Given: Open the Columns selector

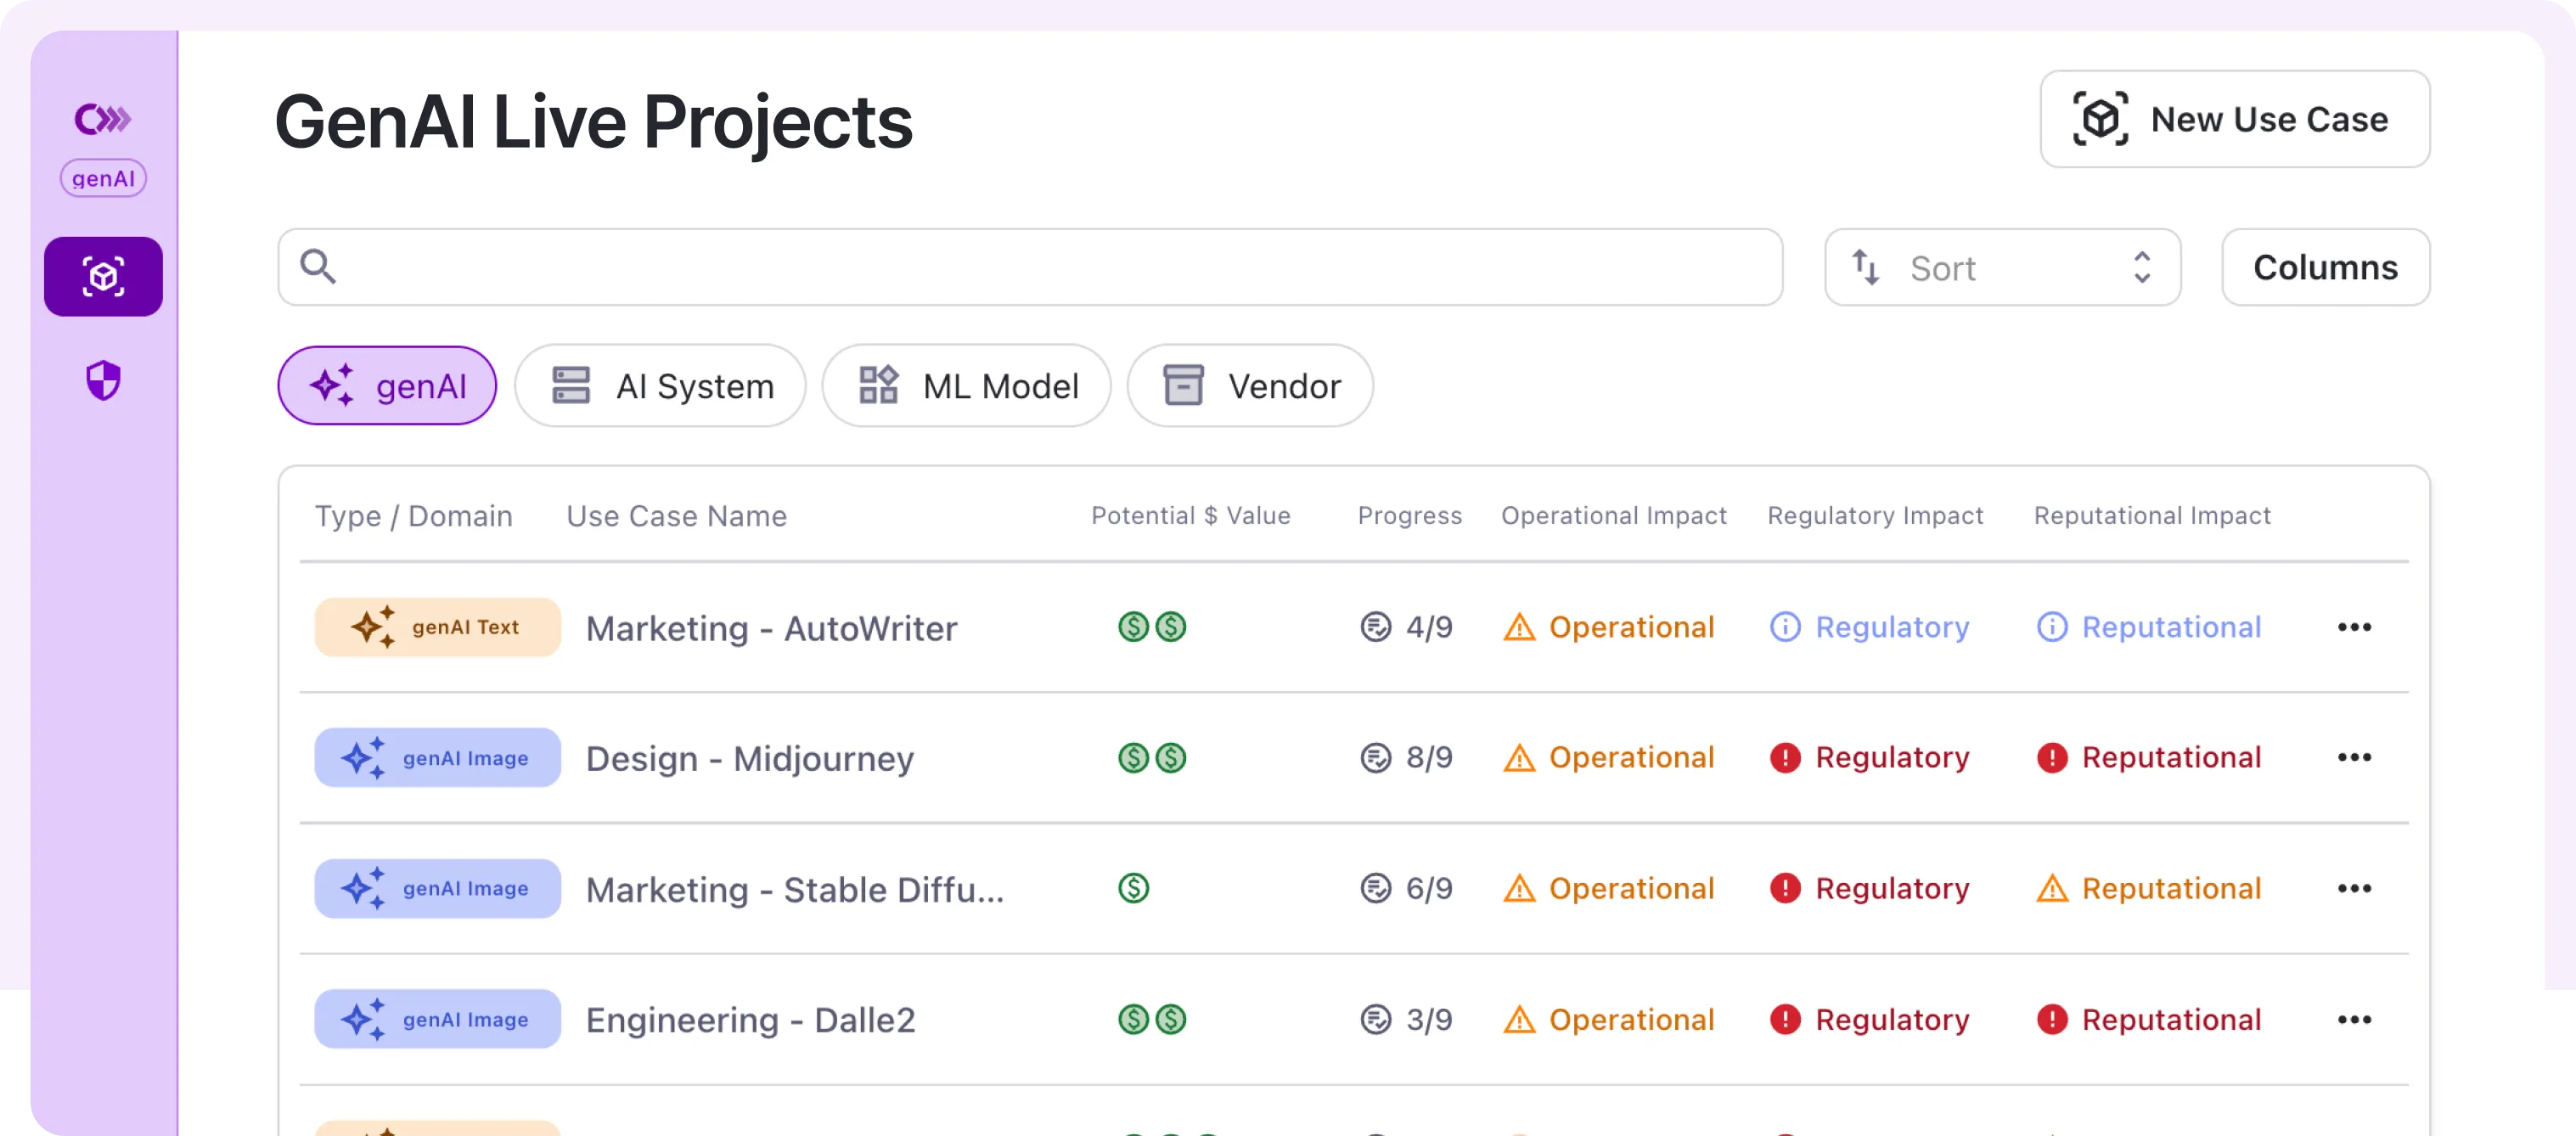Looking at the screenshot, I should click(2325, 267).
